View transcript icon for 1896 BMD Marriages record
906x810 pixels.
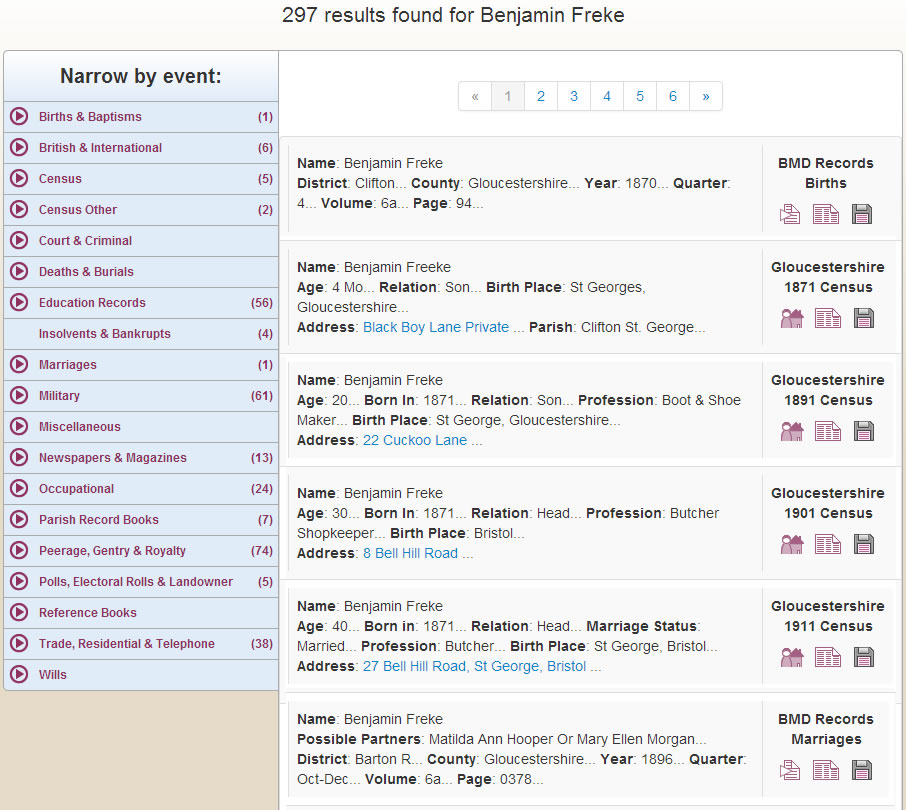[790, 770]
